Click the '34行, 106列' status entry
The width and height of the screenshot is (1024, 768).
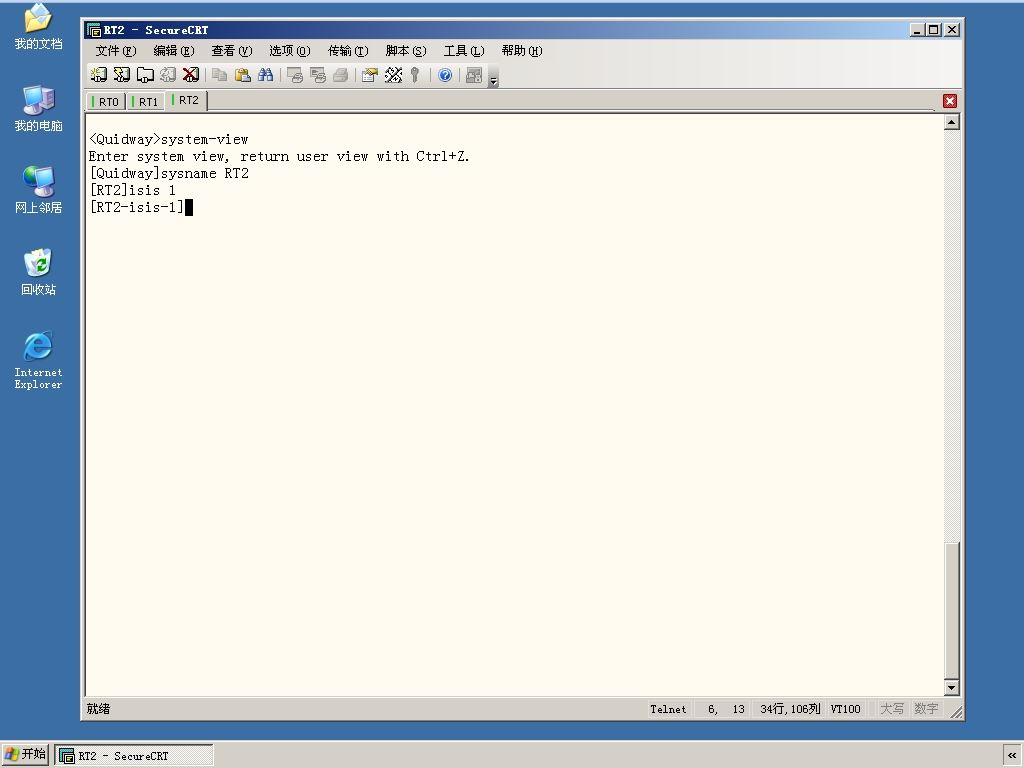point(790,709)
